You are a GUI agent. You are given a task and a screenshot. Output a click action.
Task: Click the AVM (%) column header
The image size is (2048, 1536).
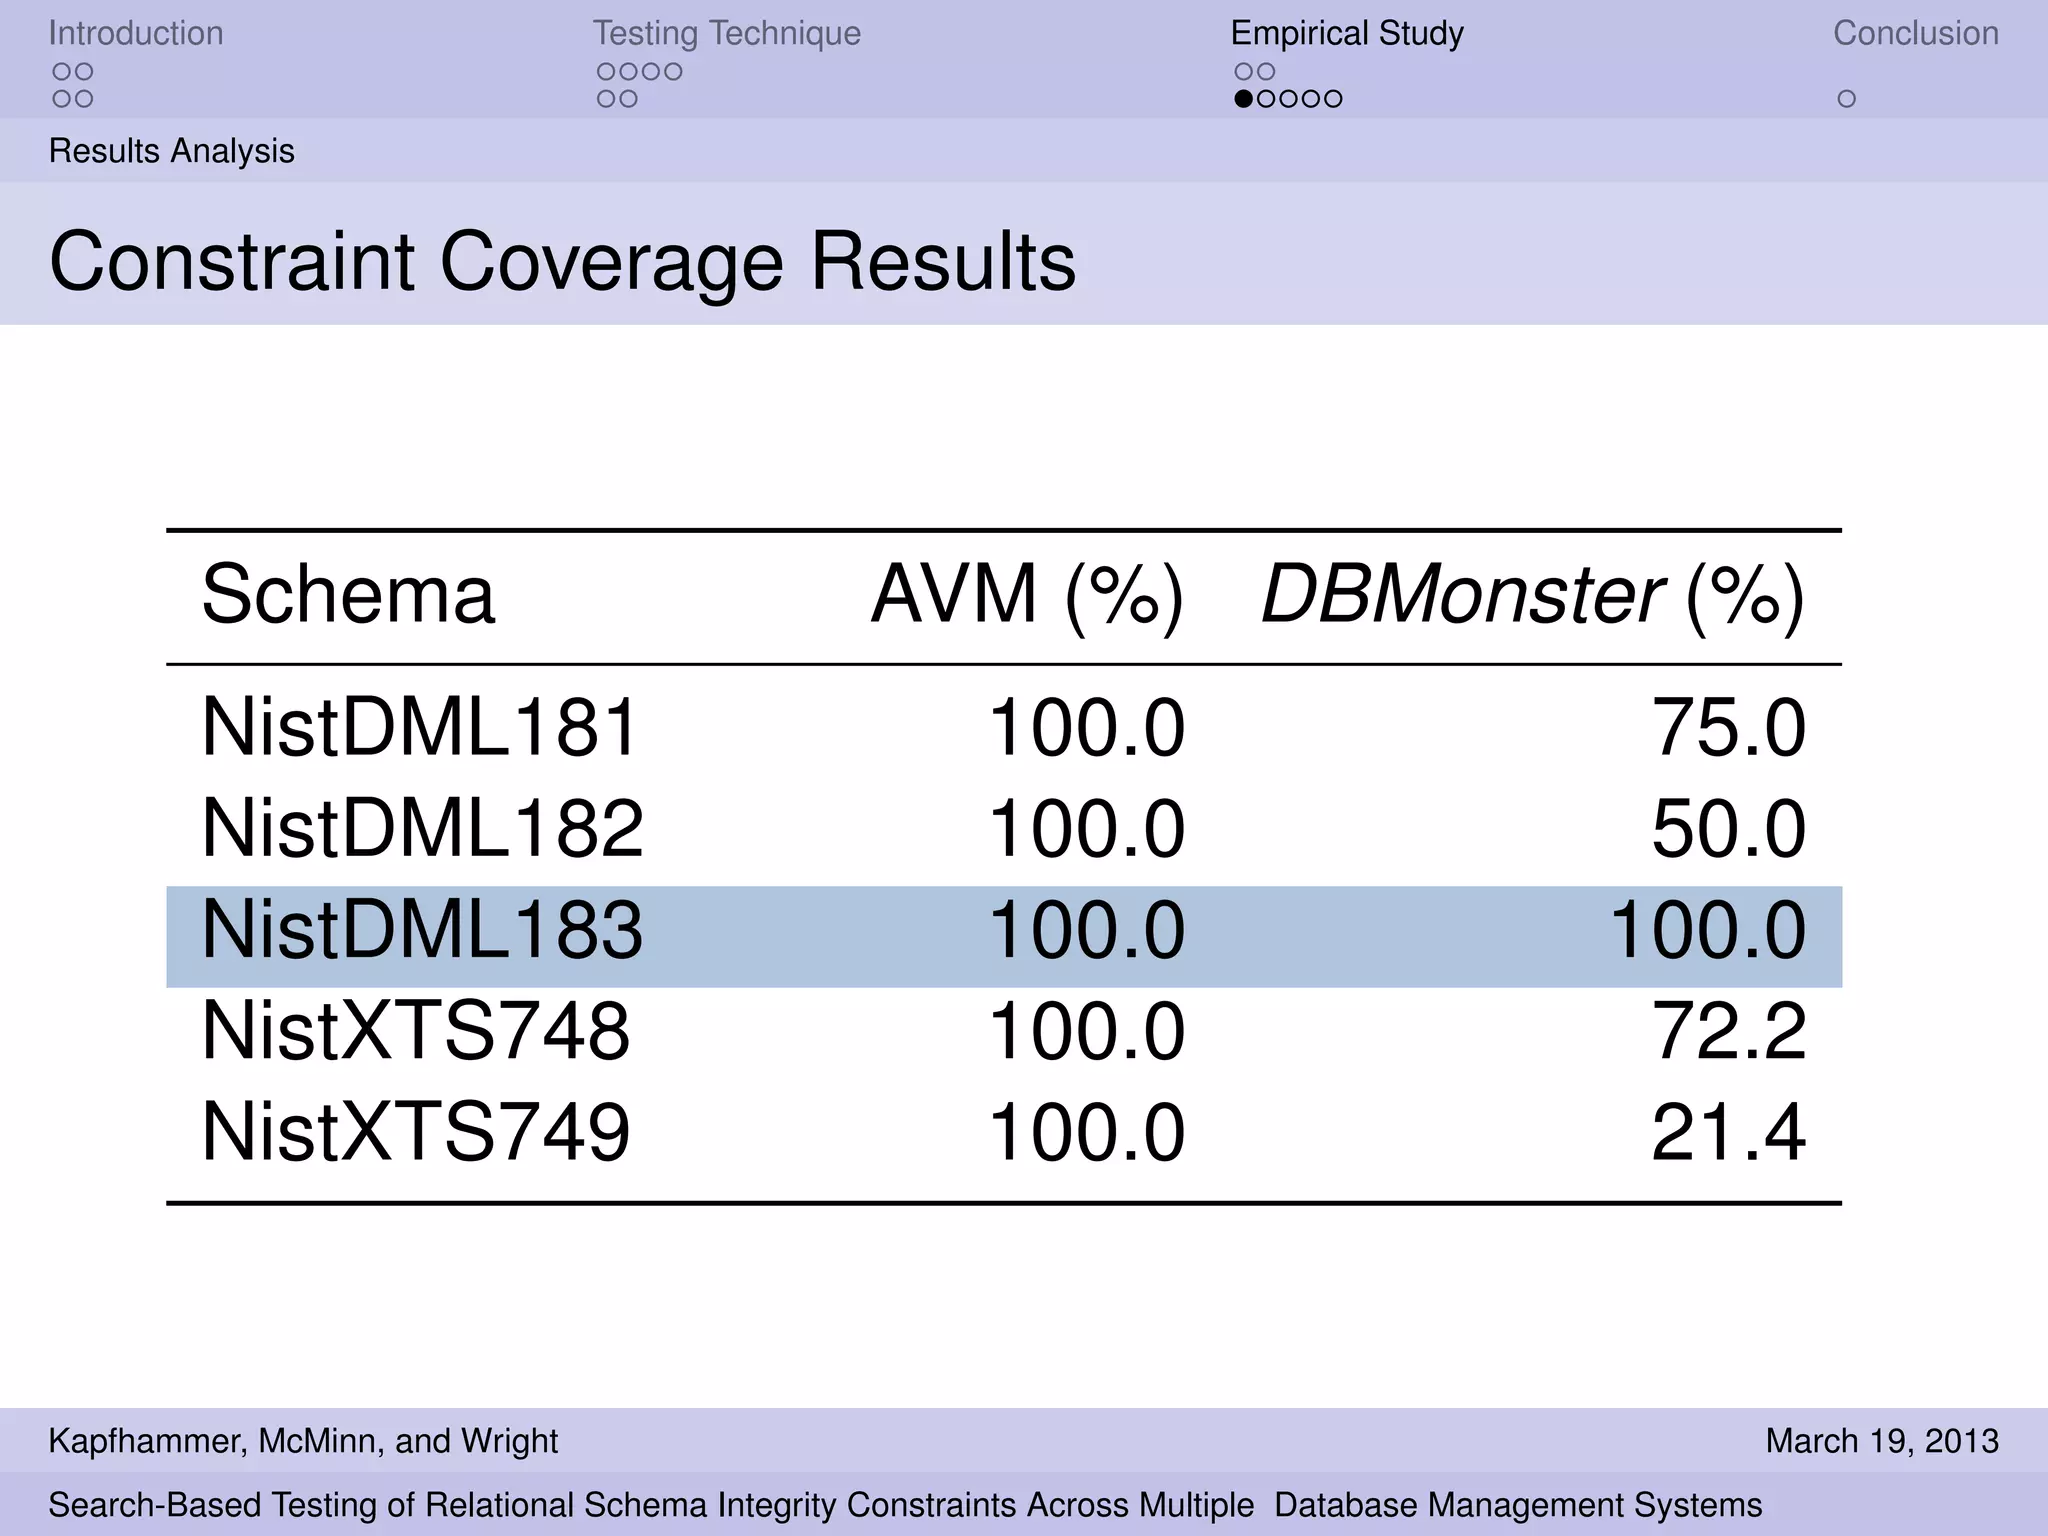1028,597
